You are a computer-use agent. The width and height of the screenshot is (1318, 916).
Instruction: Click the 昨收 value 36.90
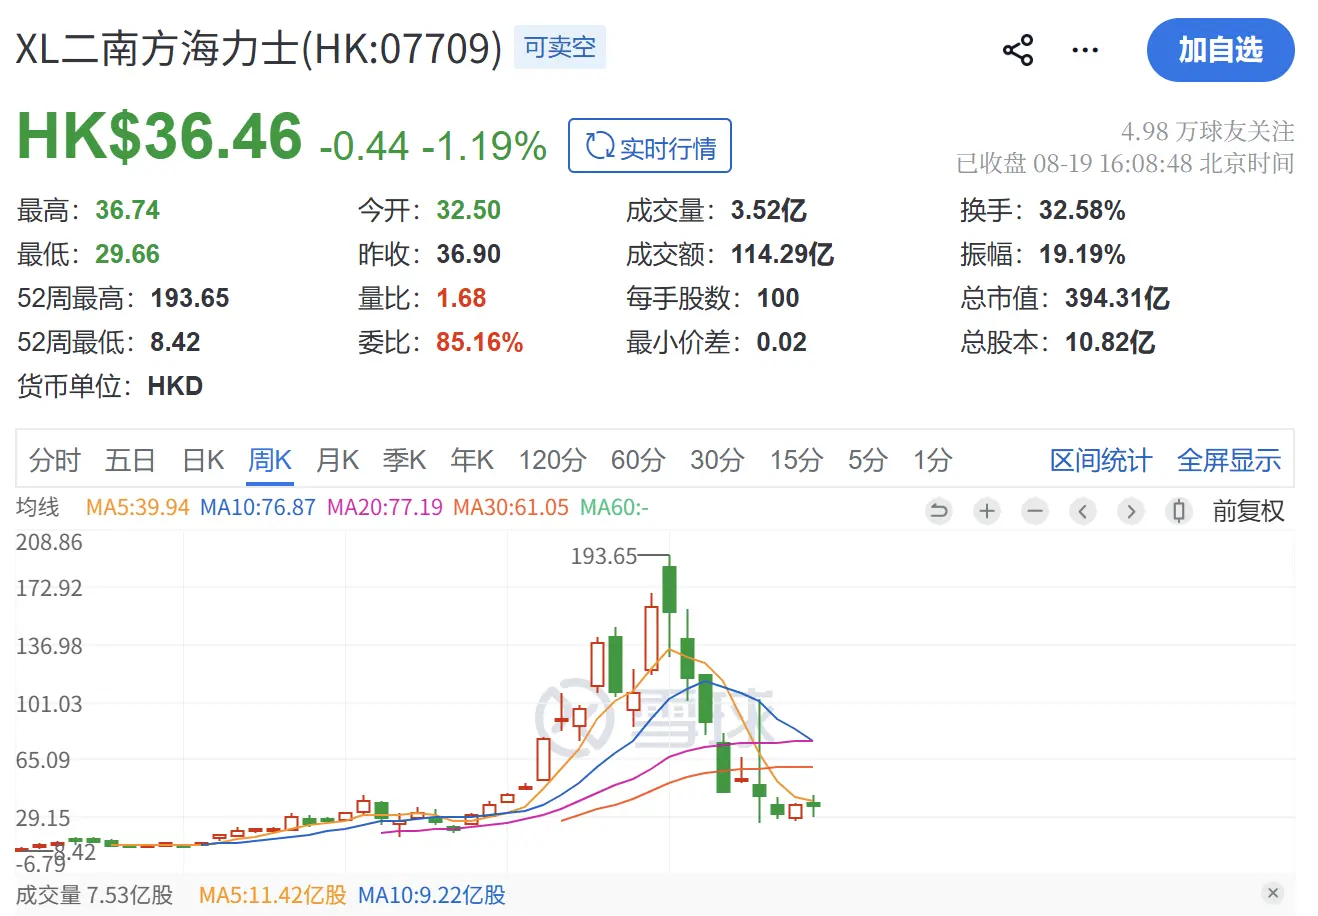[468, 254]
